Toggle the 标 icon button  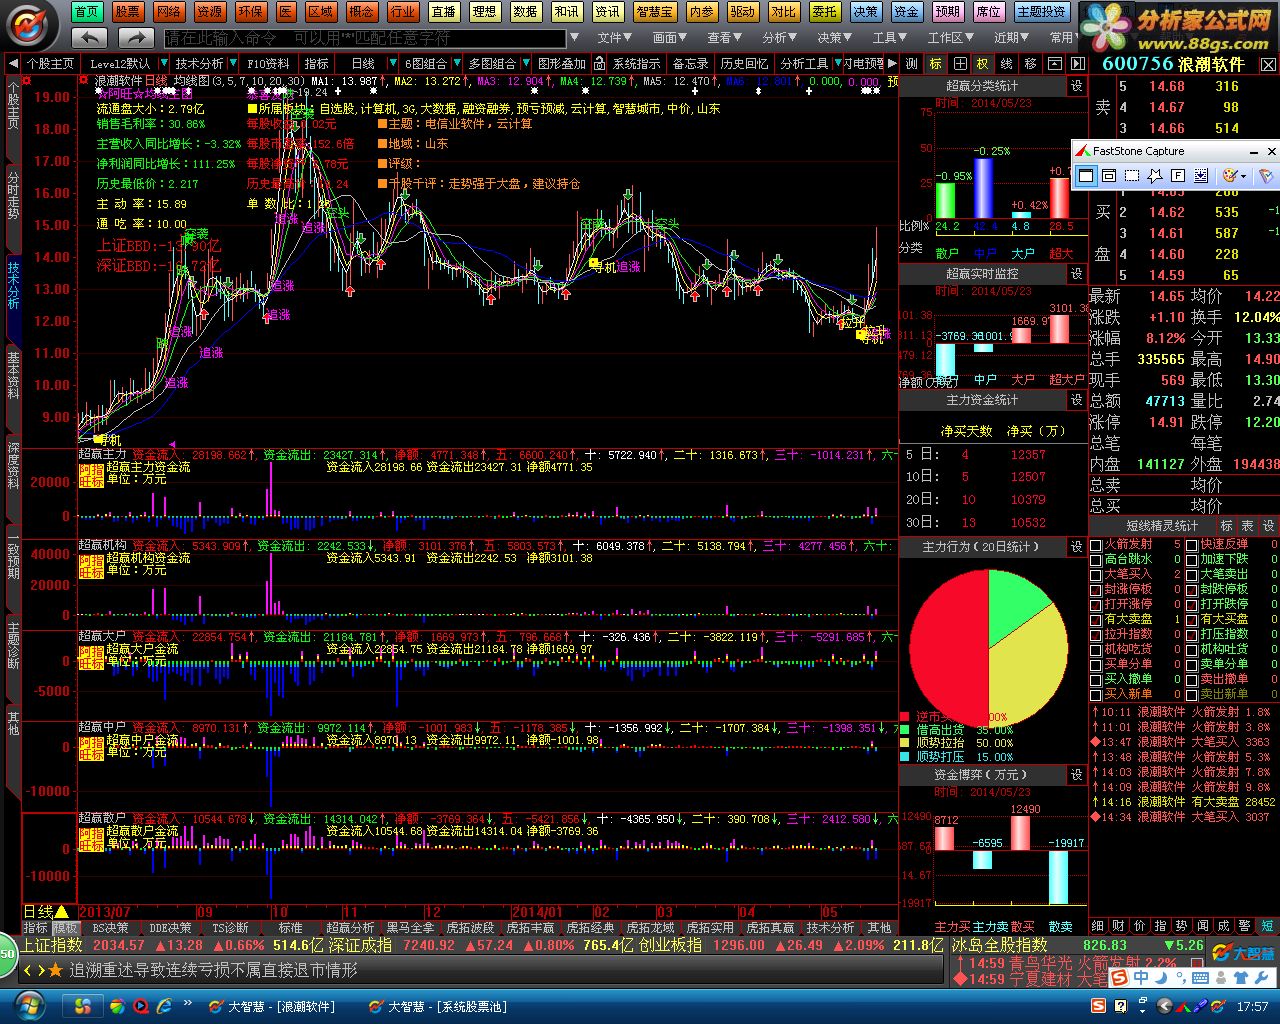(x=935, y=63)
